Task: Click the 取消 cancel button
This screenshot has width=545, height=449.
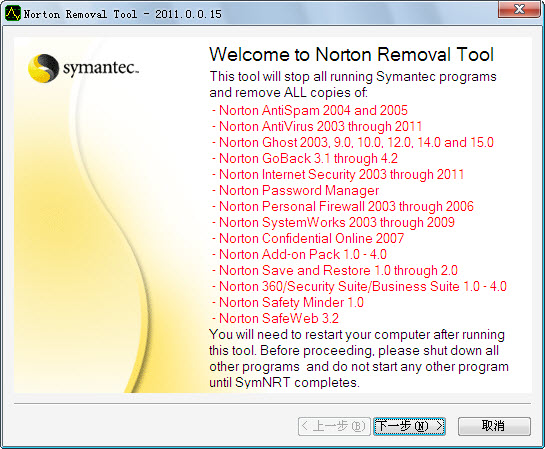Action: tap(494, 426)
